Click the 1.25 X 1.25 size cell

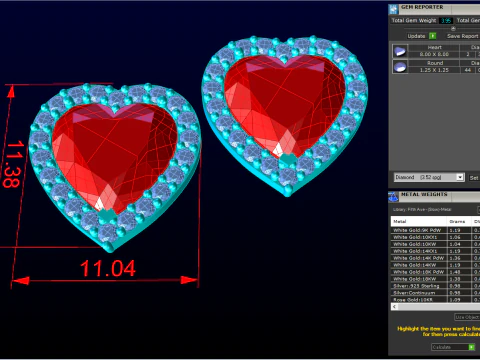(434, 70)
